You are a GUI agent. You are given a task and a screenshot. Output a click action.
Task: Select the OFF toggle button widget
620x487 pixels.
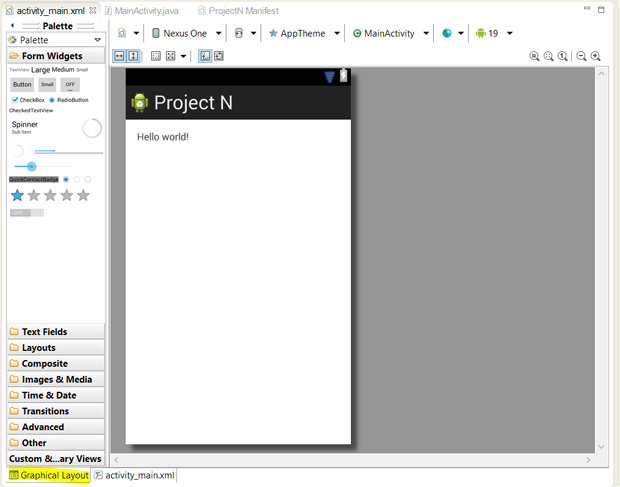pyautogui.click(x=70, y=85)
